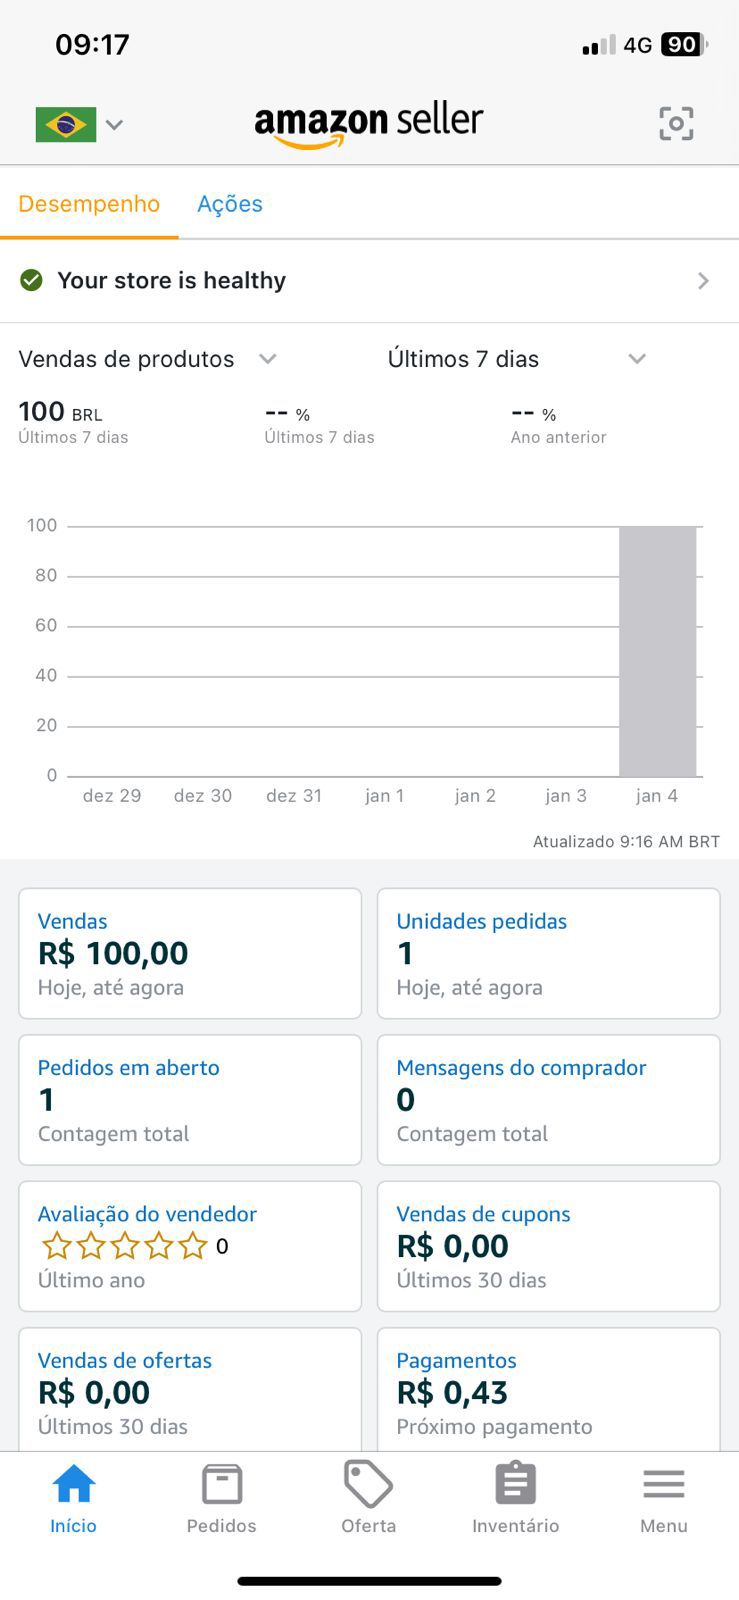Open the Pedidos em aberto card
The height and width of the screenshot is (1600, 739).
[190, 1099]
